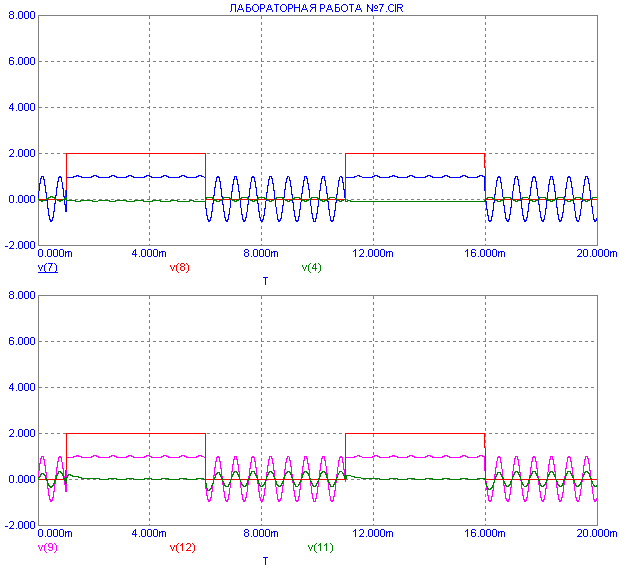Image resolution: width=626 pixels, height=573 pixels.
Task: Click the T axis label under the top plot
Action: [265, 281]
